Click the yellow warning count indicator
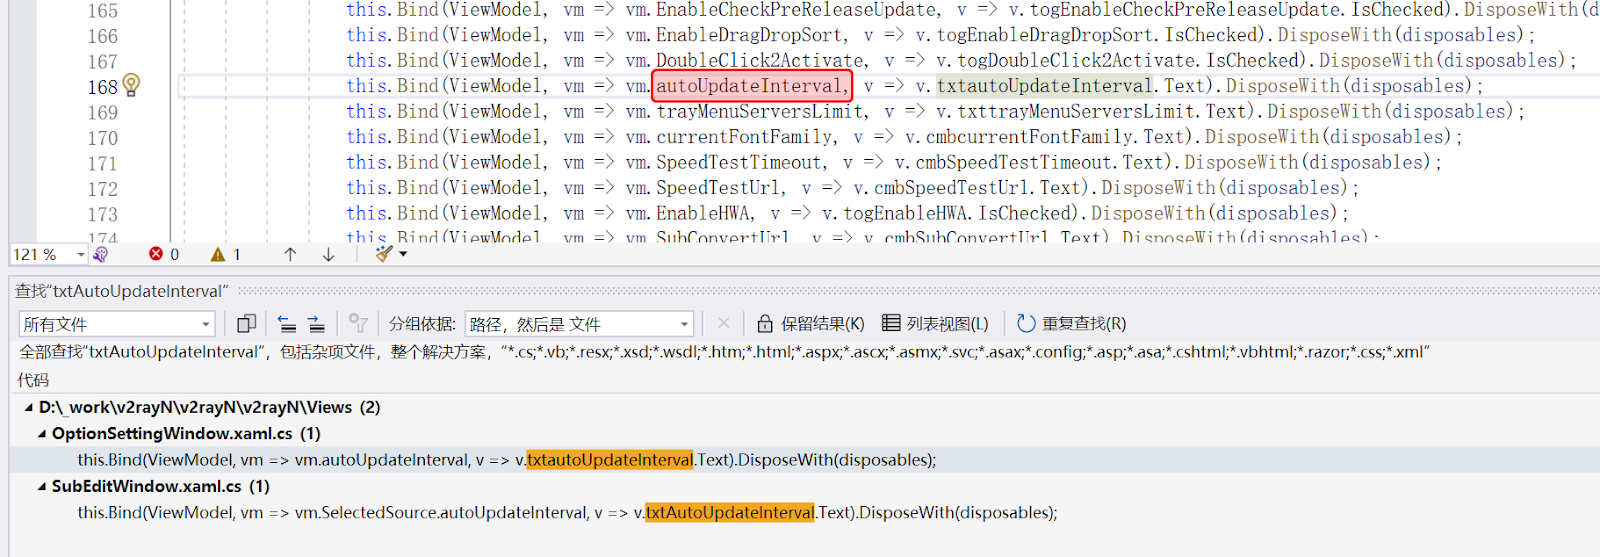1600x557 pixels. [226, 255]
